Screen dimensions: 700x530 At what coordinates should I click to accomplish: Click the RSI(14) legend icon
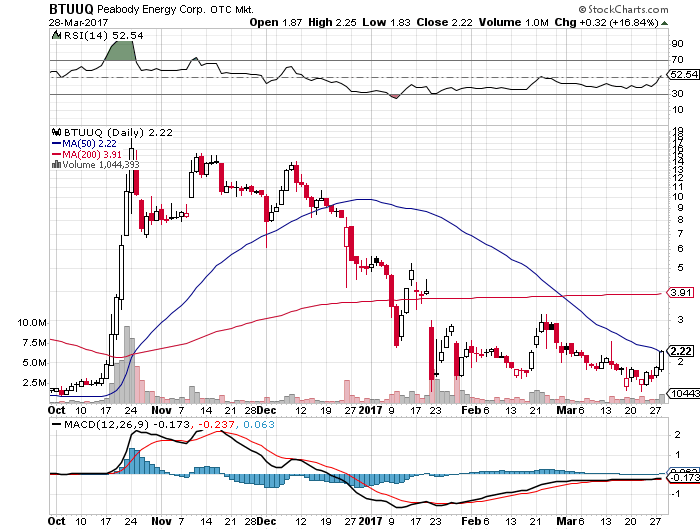click(56, 35)
